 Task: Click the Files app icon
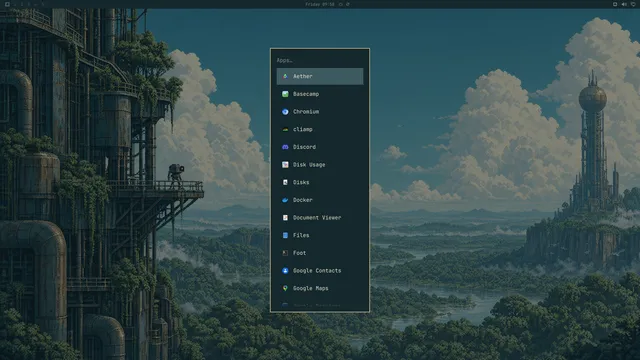(x=285, y=235)
